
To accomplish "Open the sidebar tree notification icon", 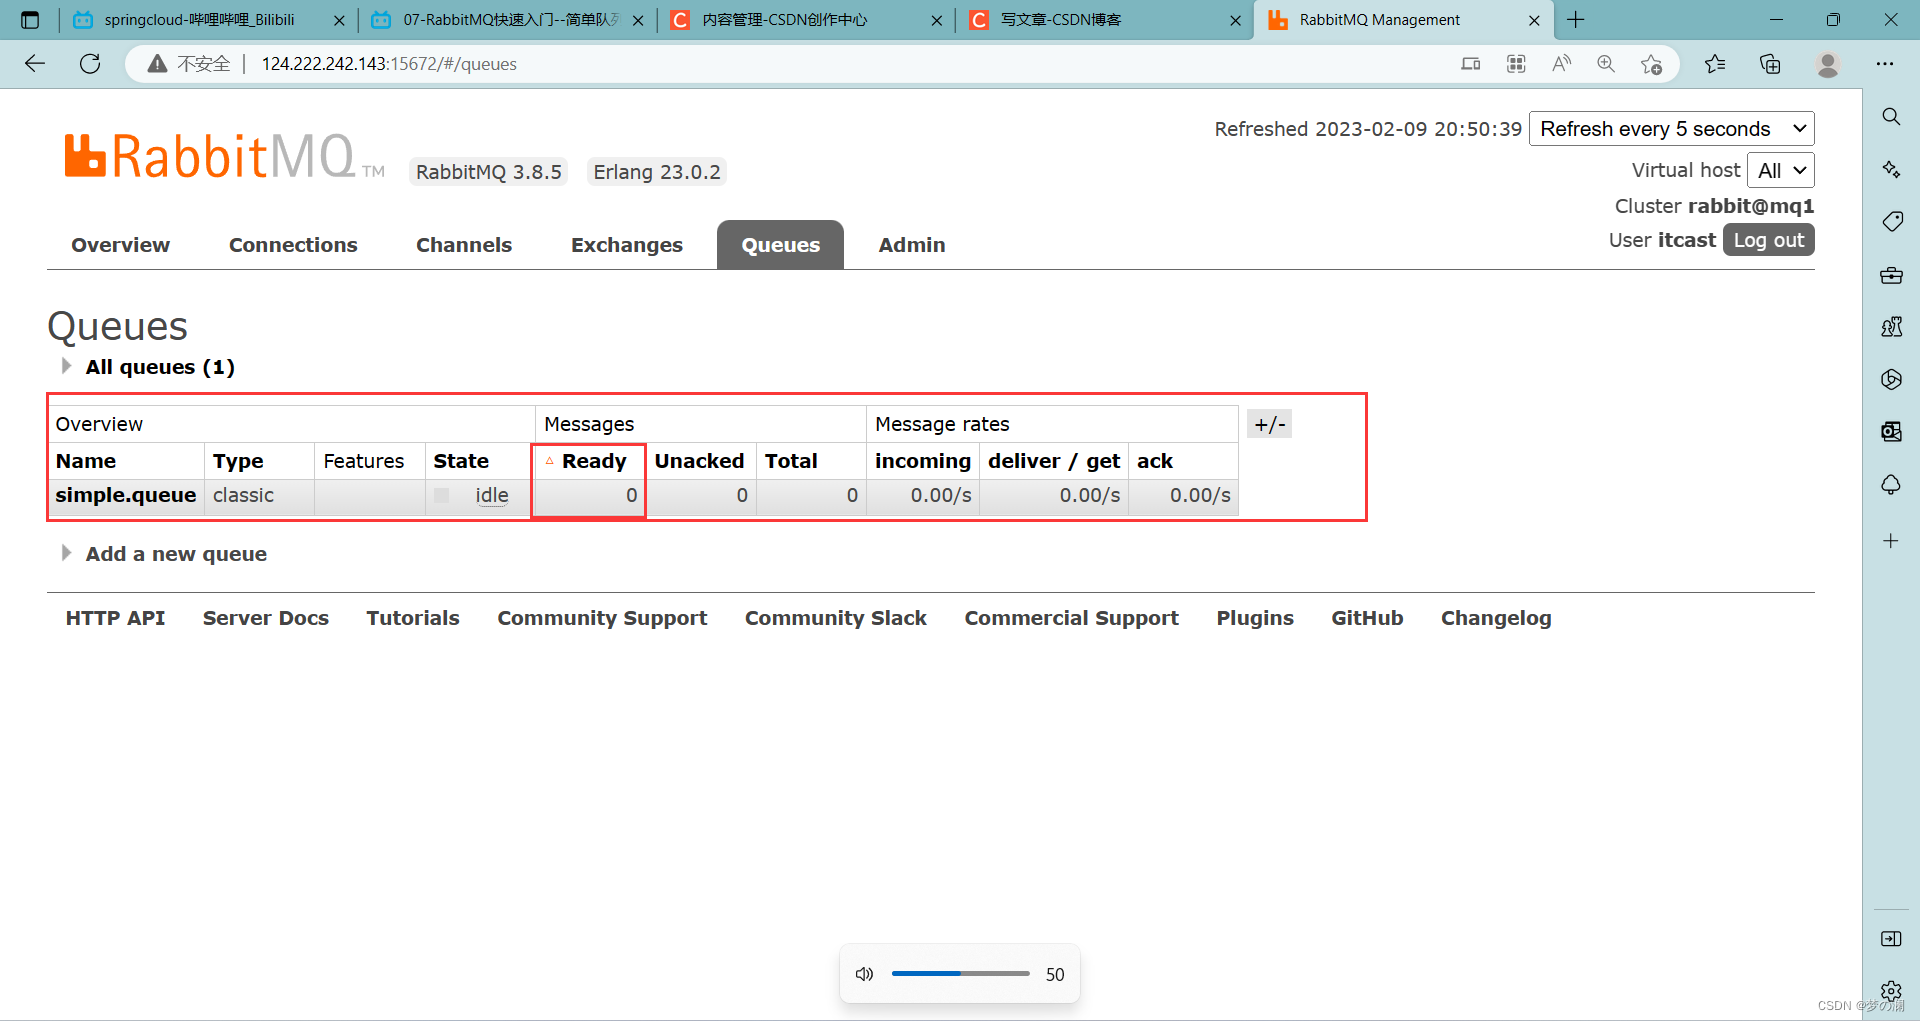I will pos(1891,484).
